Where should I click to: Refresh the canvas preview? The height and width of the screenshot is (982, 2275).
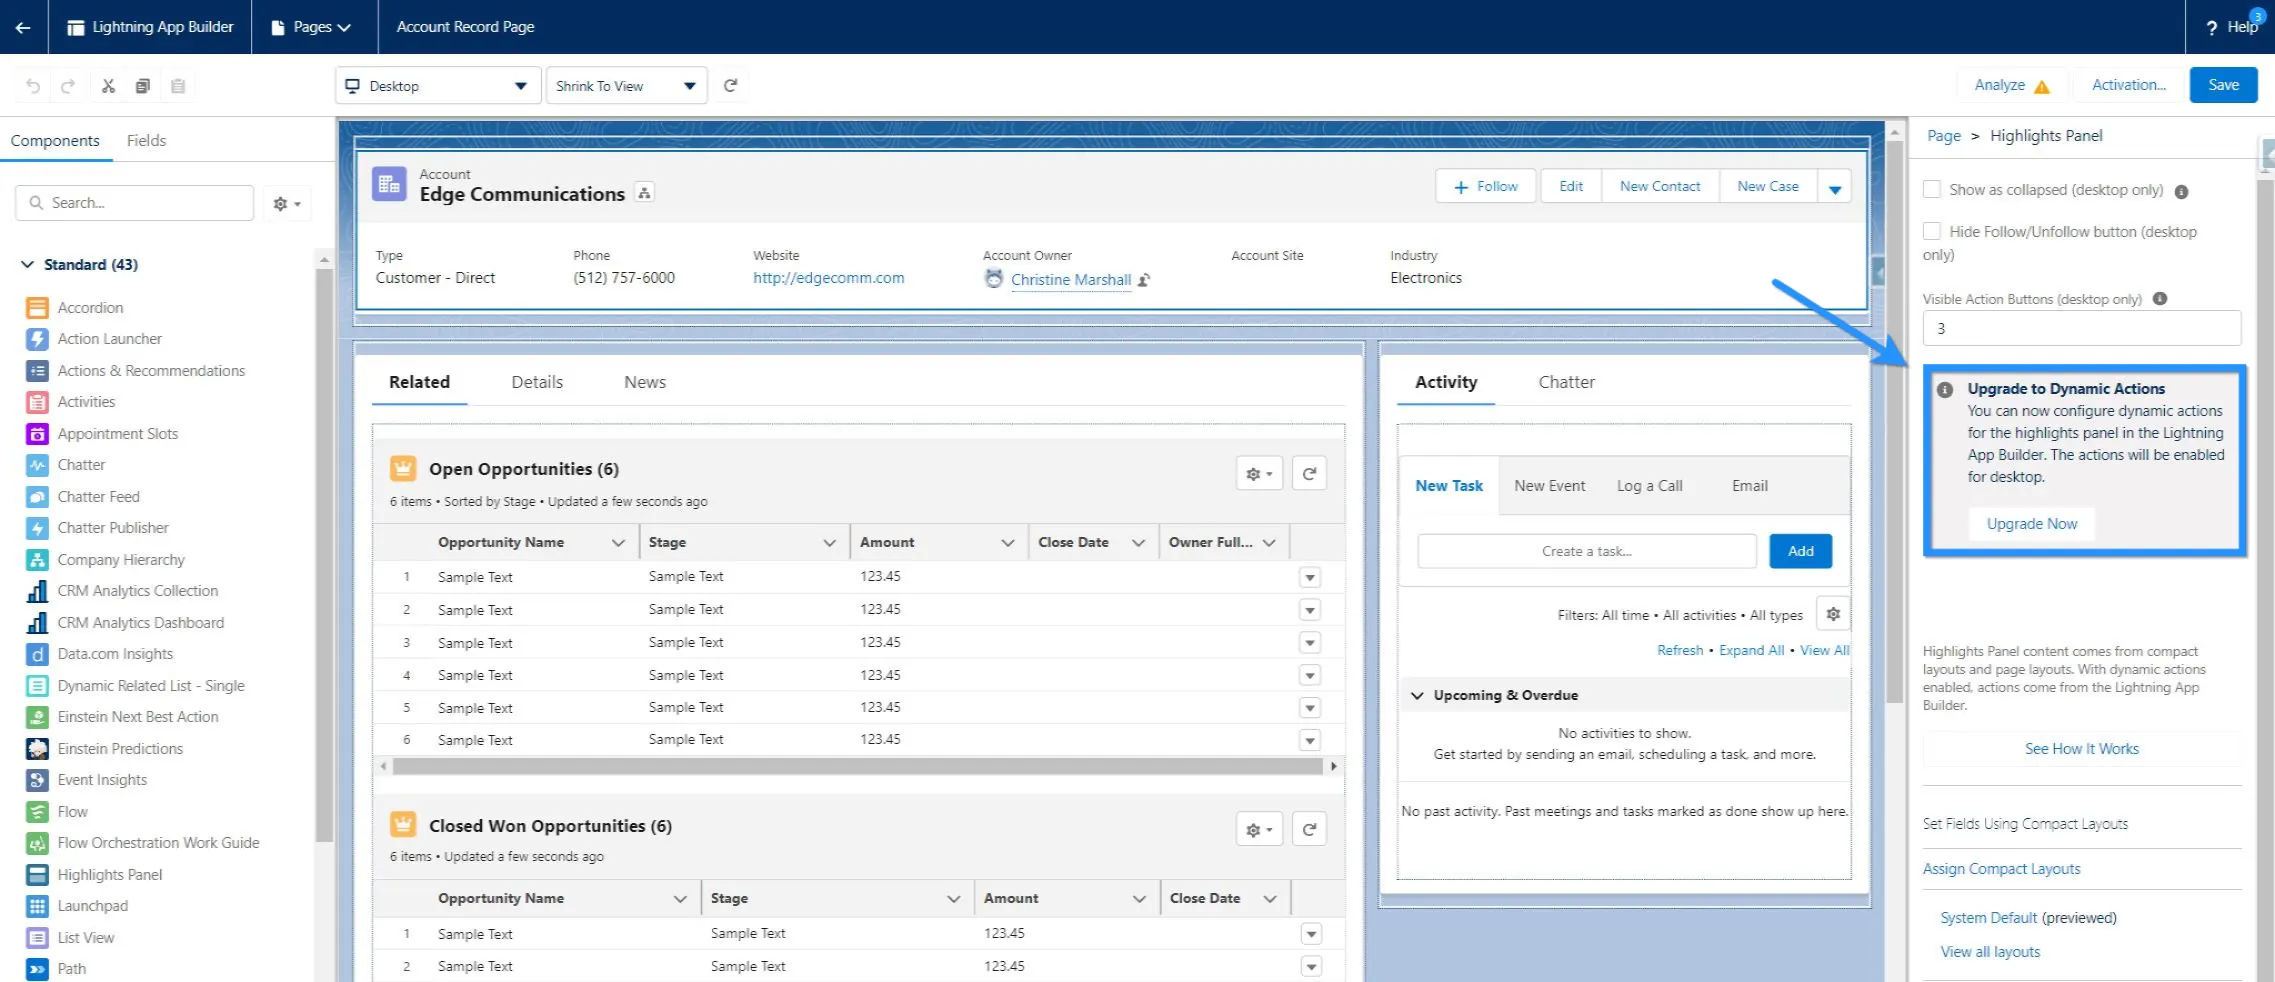(731, 86)
